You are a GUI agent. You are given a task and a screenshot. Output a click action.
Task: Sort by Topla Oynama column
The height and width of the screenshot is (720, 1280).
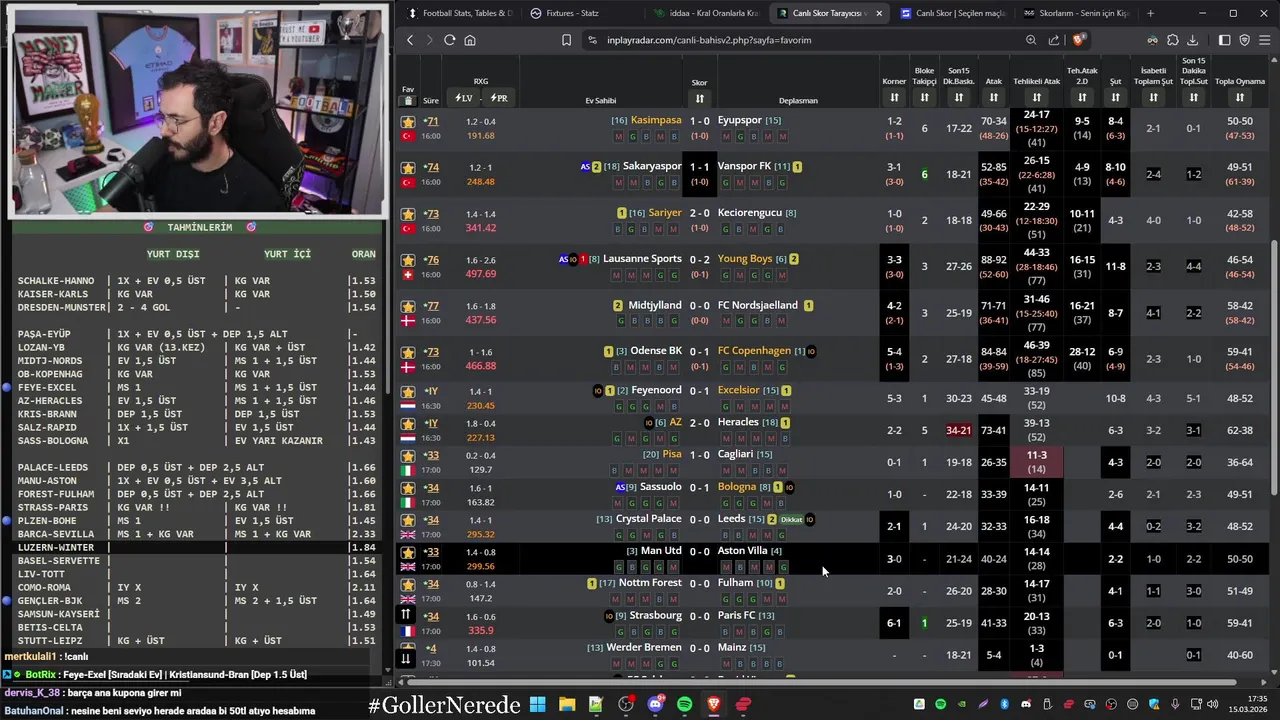(x=1239, y=98)
